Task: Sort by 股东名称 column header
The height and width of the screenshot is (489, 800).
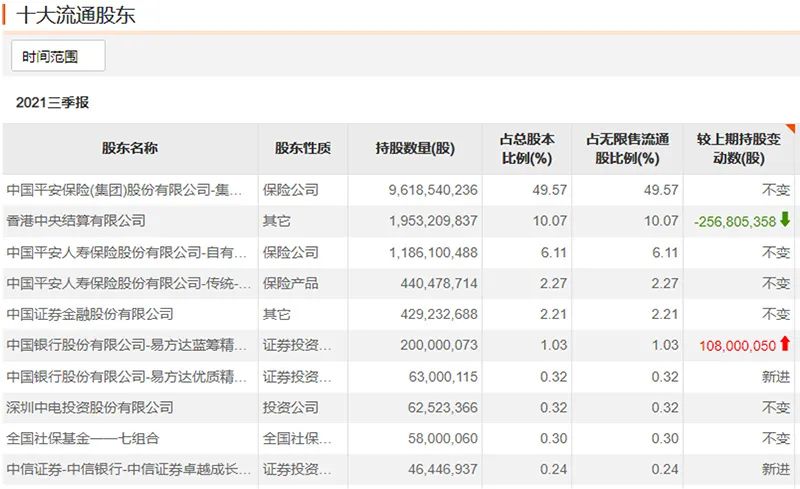Action: 130,149
